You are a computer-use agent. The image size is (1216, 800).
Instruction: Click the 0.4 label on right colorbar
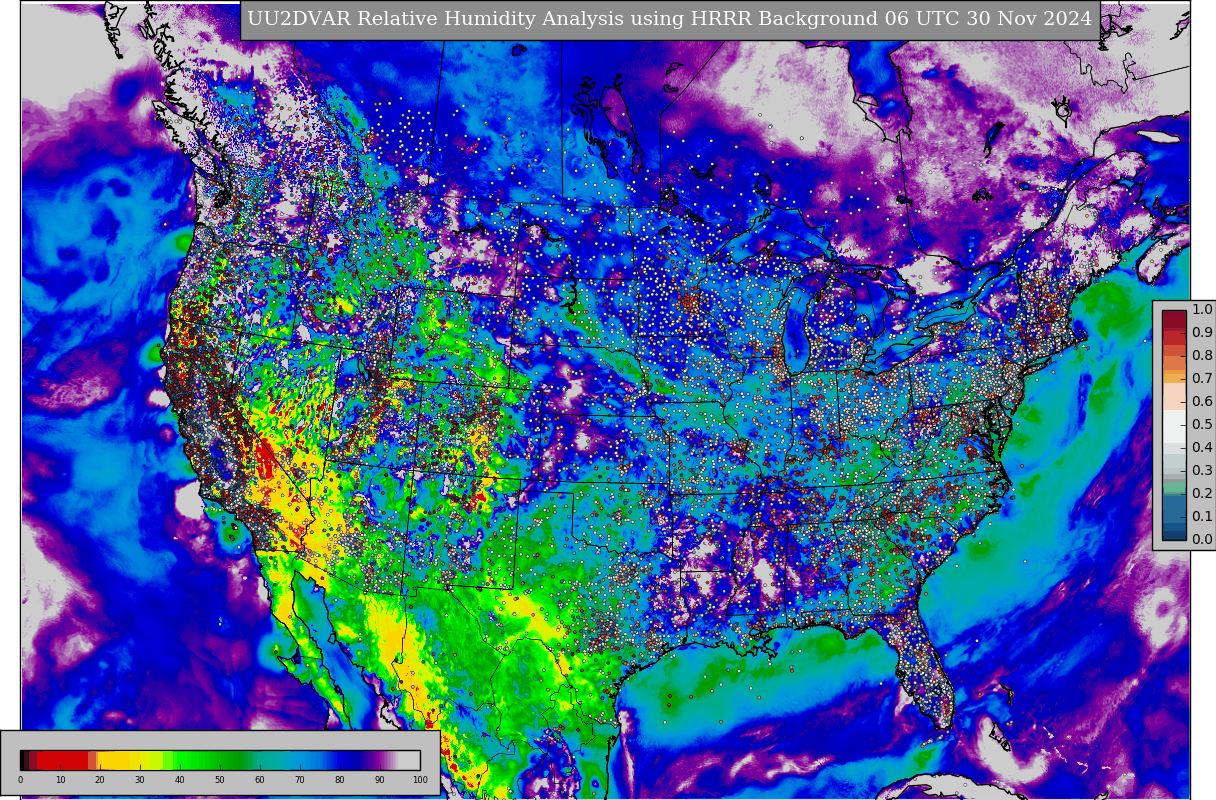(x=1202, y=447)
